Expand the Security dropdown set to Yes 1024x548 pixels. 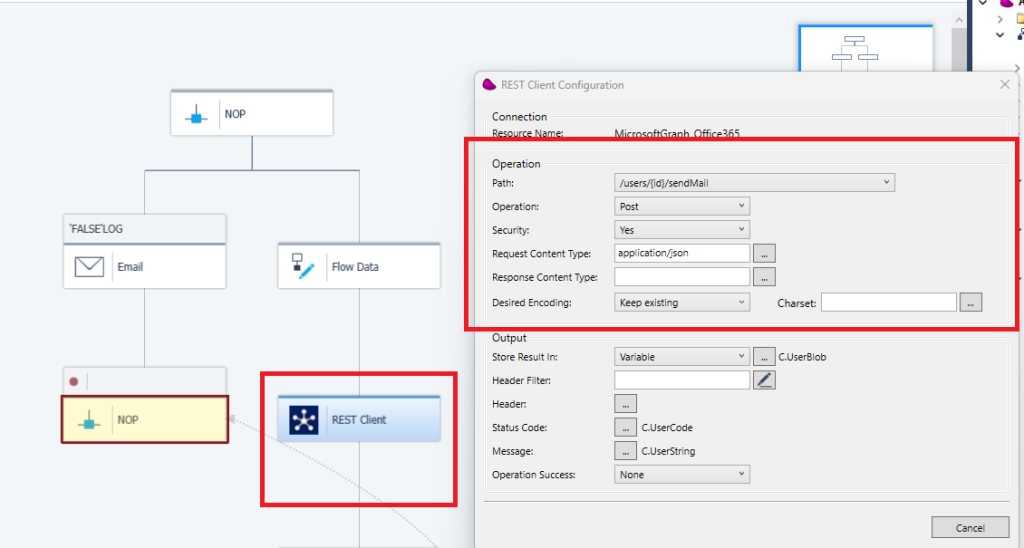click(681, 230)
